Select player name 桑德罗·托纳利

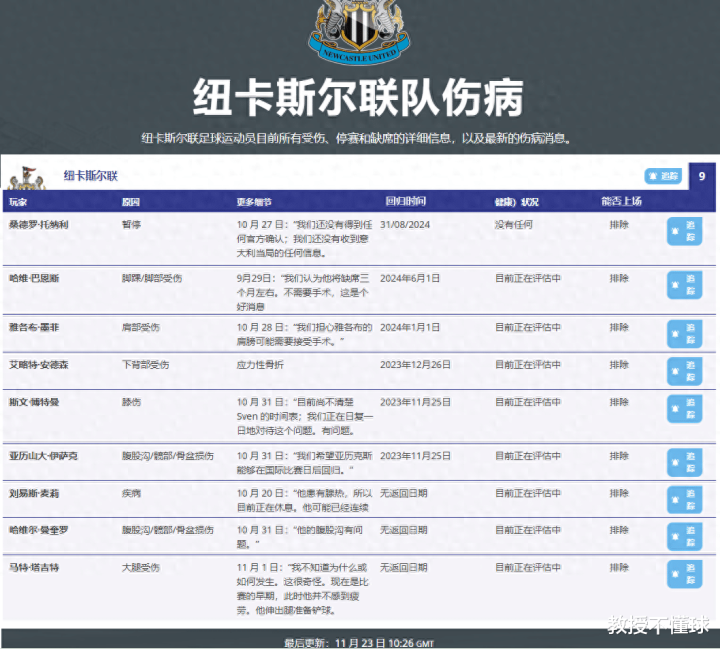(x=39, y=225)
